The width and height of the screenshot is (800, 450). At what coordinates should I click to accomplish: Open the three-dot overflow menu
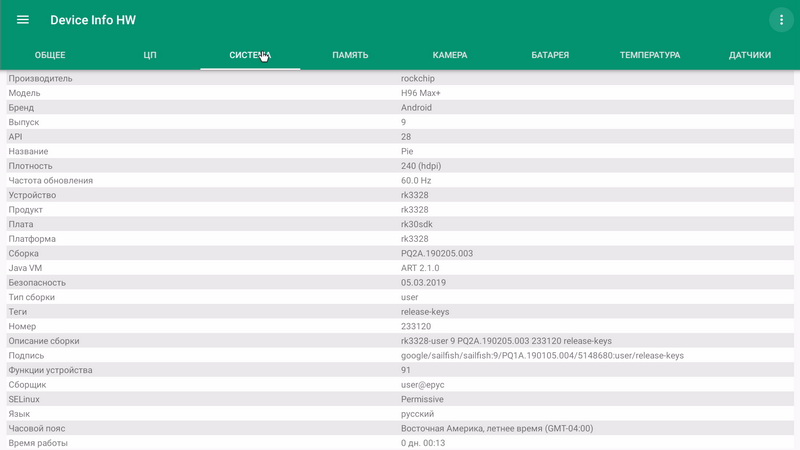tap(779, 20)
